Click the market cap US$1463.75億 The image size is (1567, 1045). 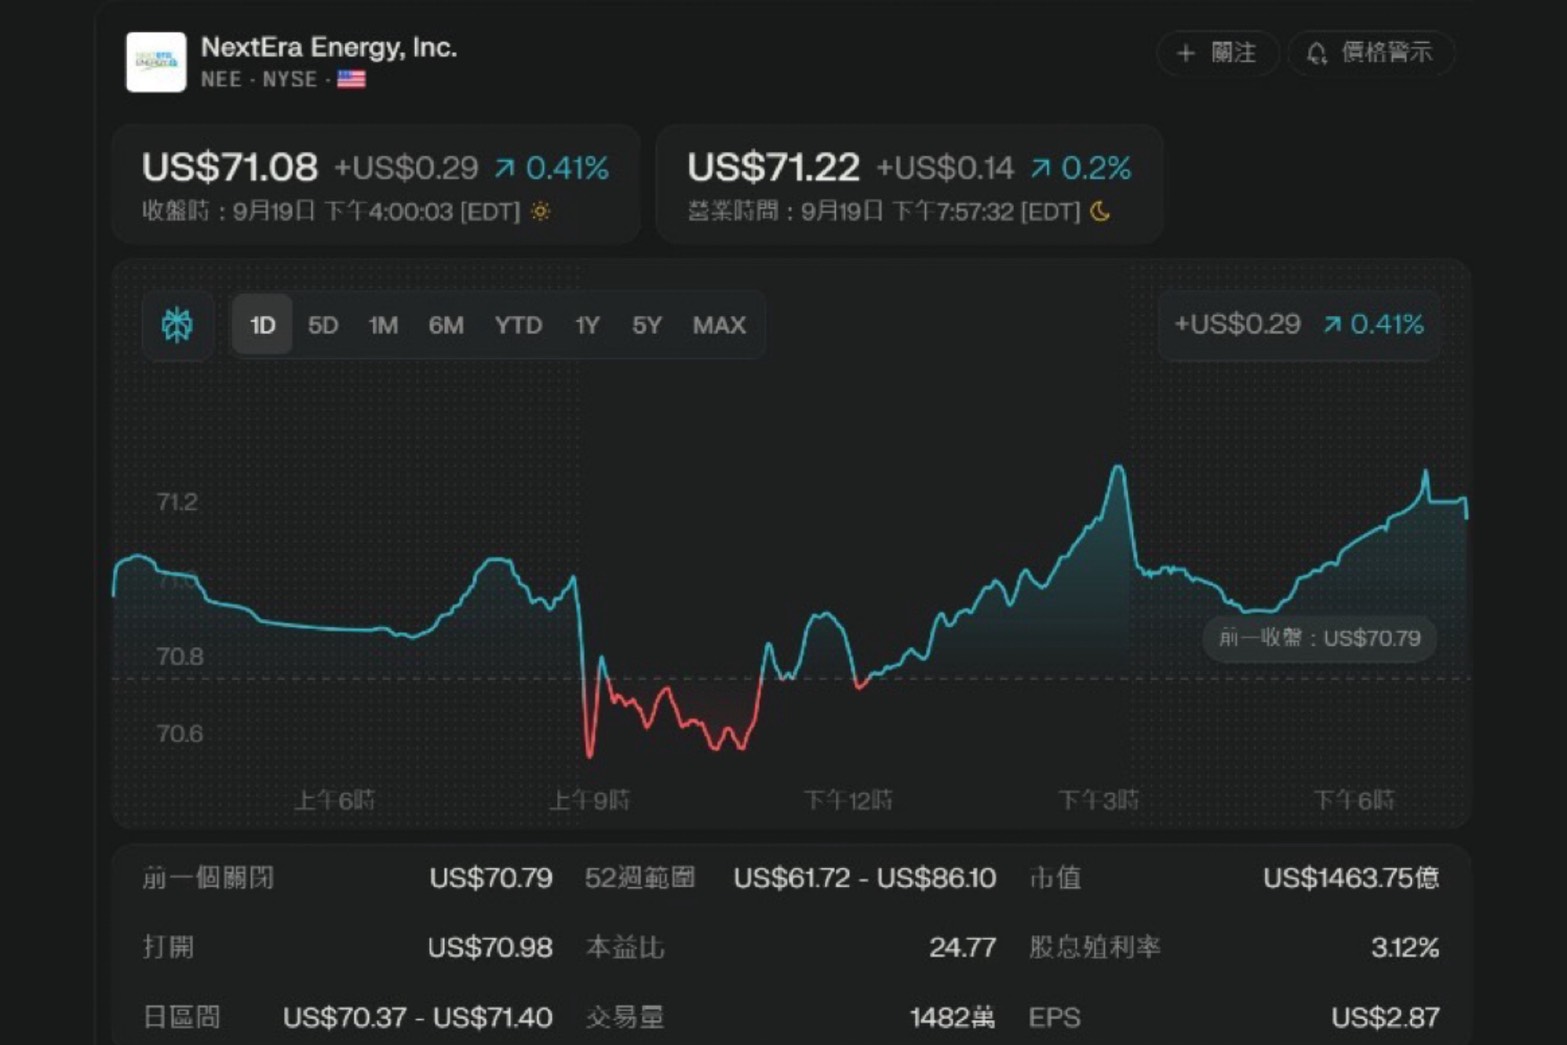click(x=1351, y=878)
